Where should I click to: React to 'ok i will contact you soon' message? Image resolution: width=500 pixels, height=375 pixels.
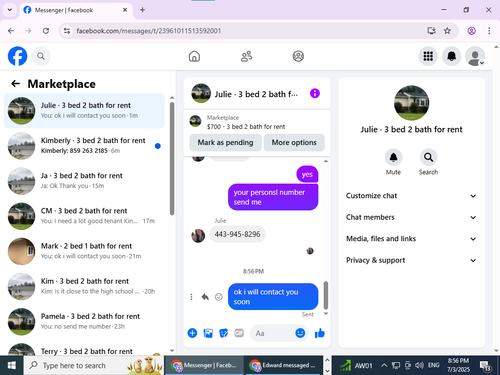[219, 297]
